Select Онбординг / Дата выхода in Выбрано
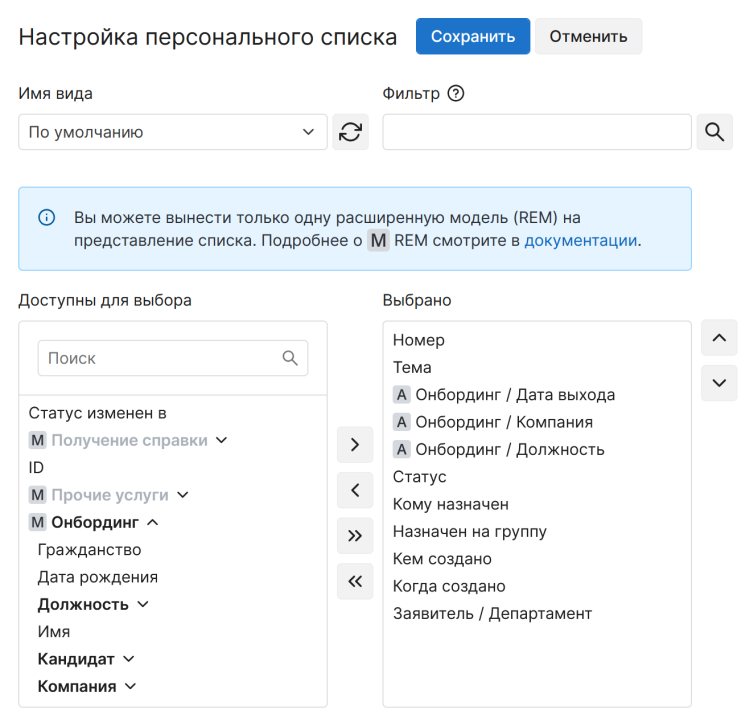Image resolution: width=750 pixels, height=722 pixels. 515,395
